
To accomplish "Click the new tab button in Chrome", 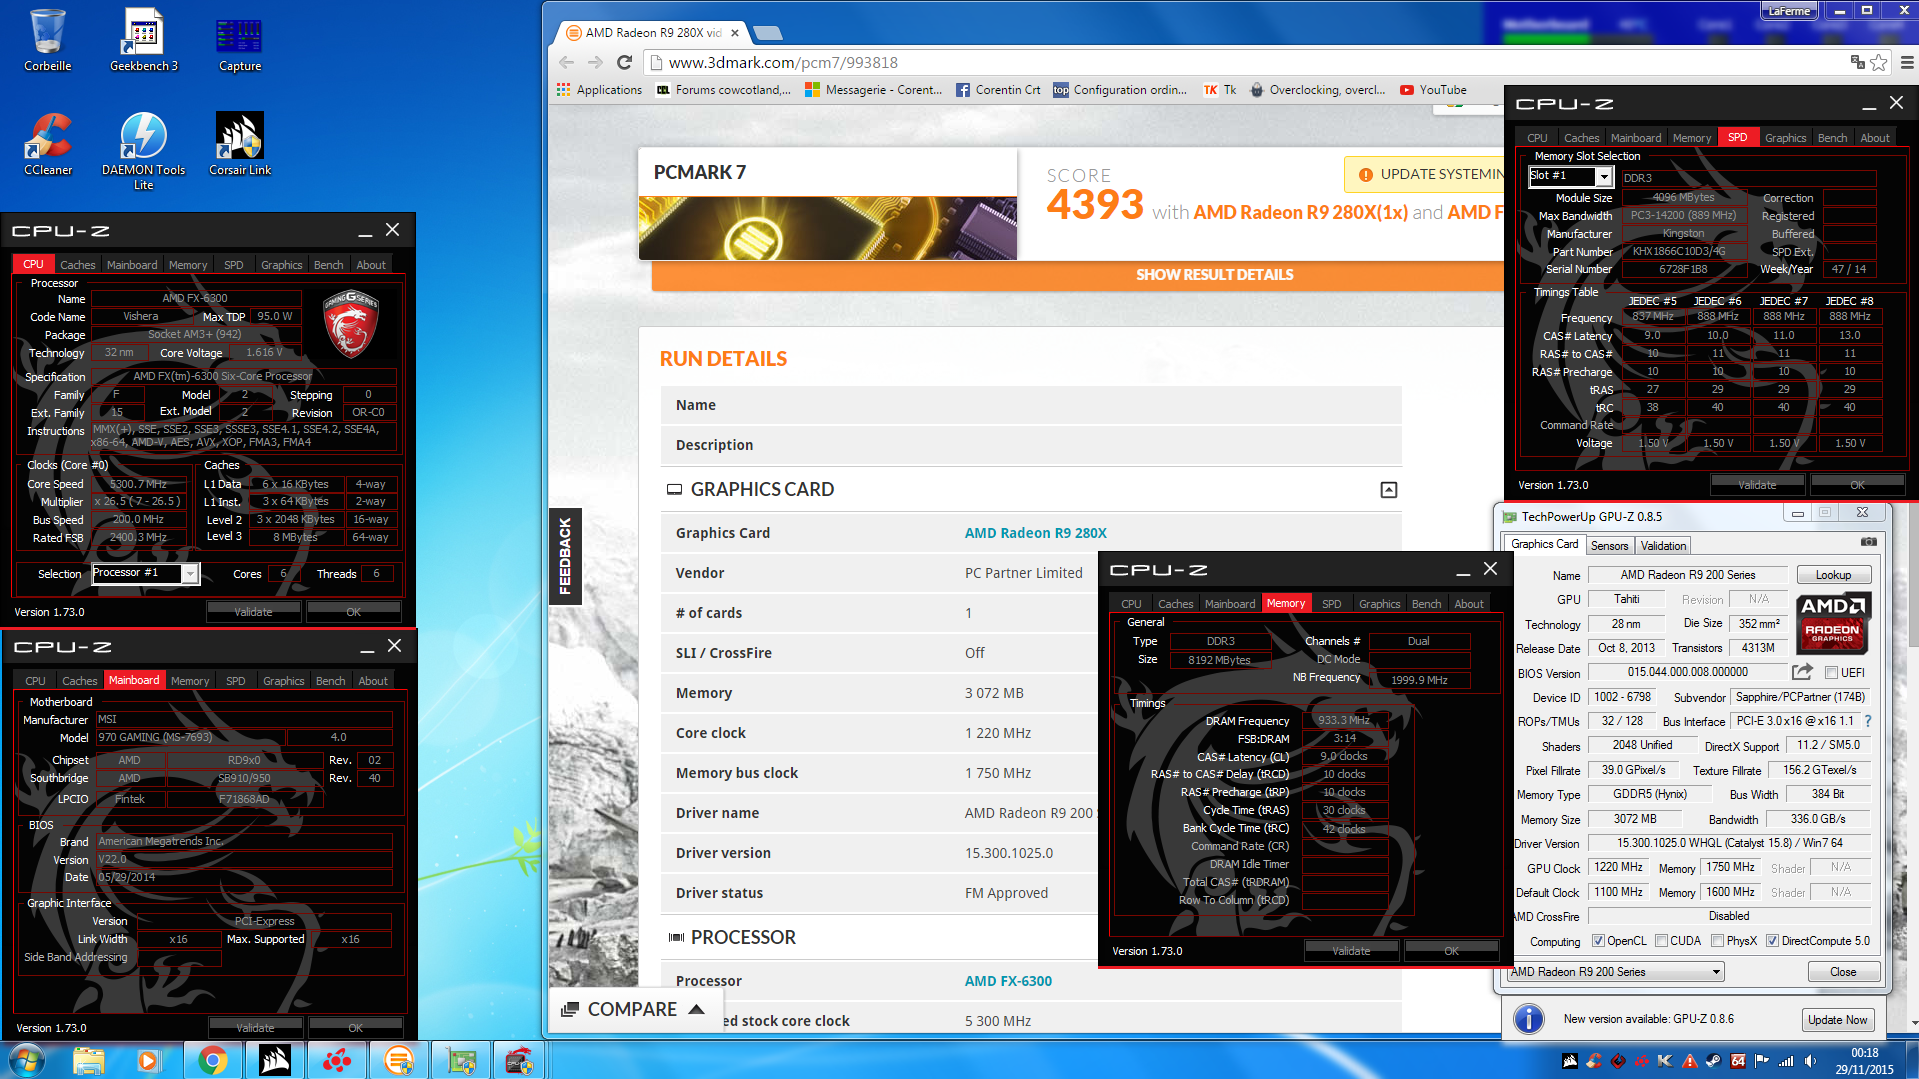I will point(768,33).
